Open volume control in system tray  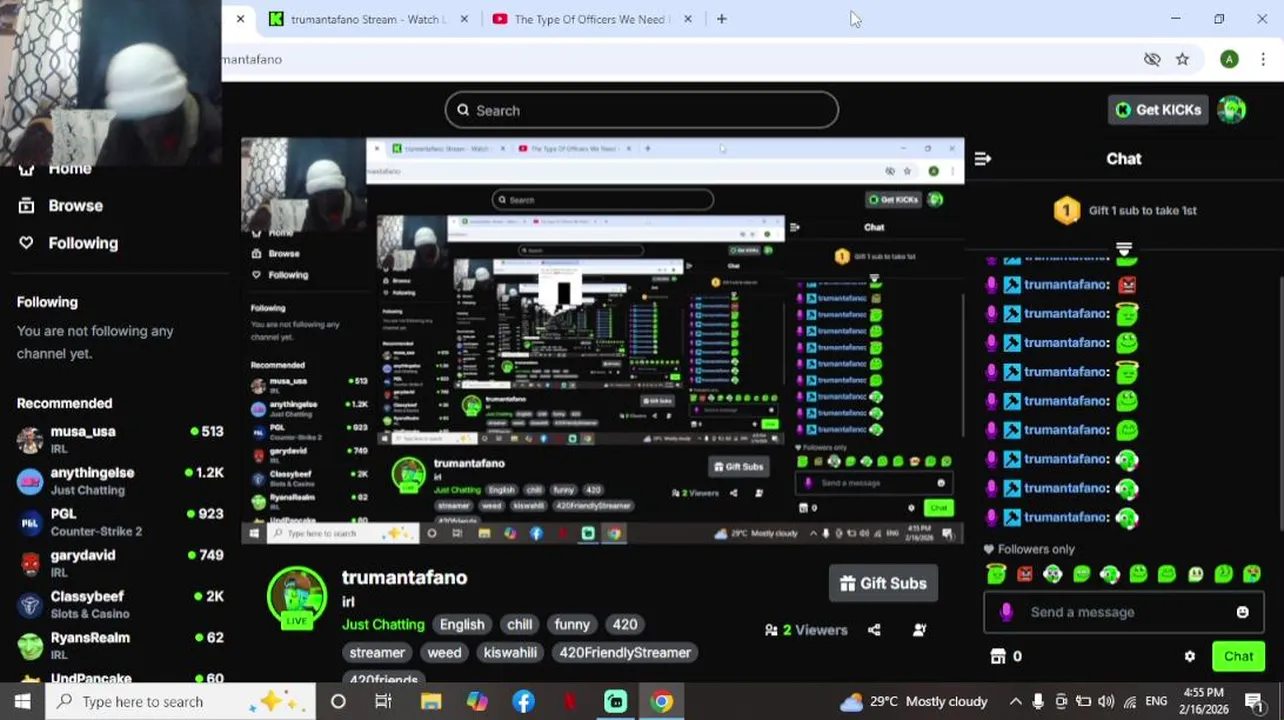click(1106, 702)
